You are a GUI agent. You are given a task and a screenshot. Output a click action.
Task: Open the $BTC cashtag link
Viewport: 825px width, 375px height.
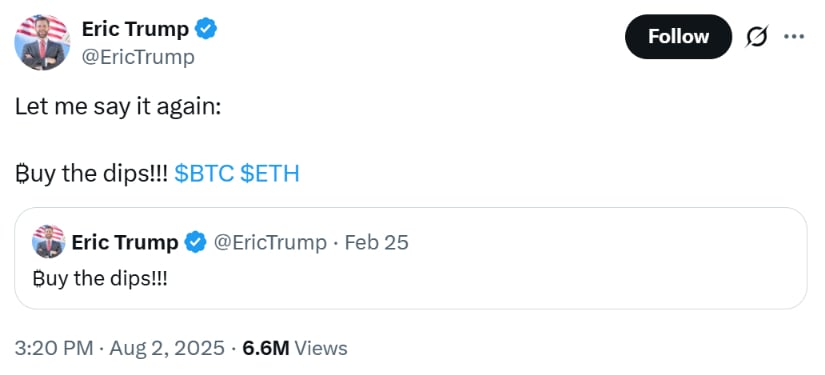(204, 173)
